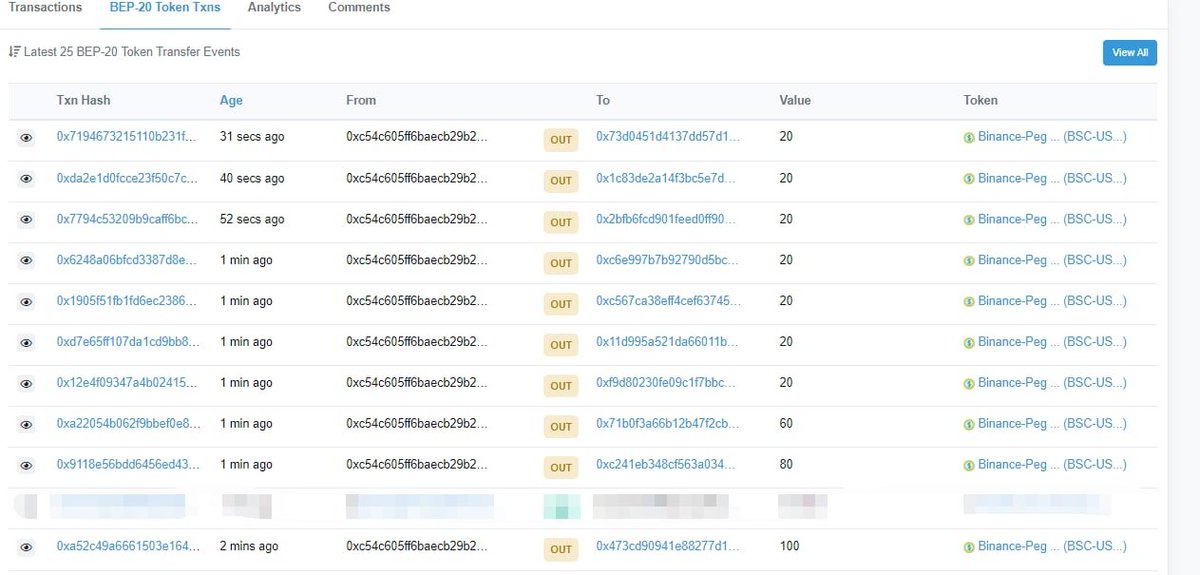Open txn hash 0x9118e56bdd6456ed43

click(128, 465)
